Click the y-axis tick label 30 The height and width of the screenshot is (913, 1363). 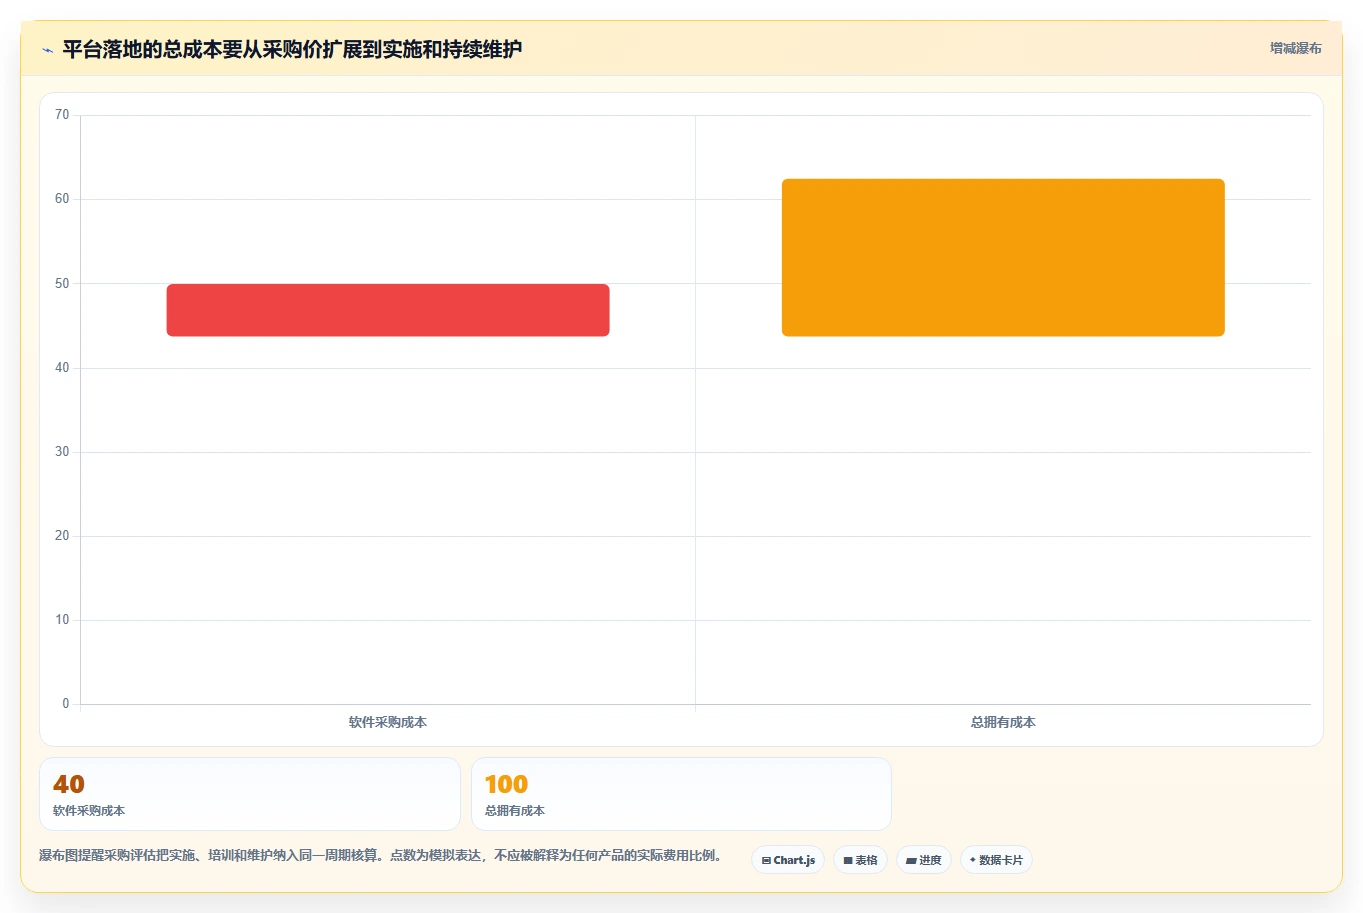click(x=62, y=452)
